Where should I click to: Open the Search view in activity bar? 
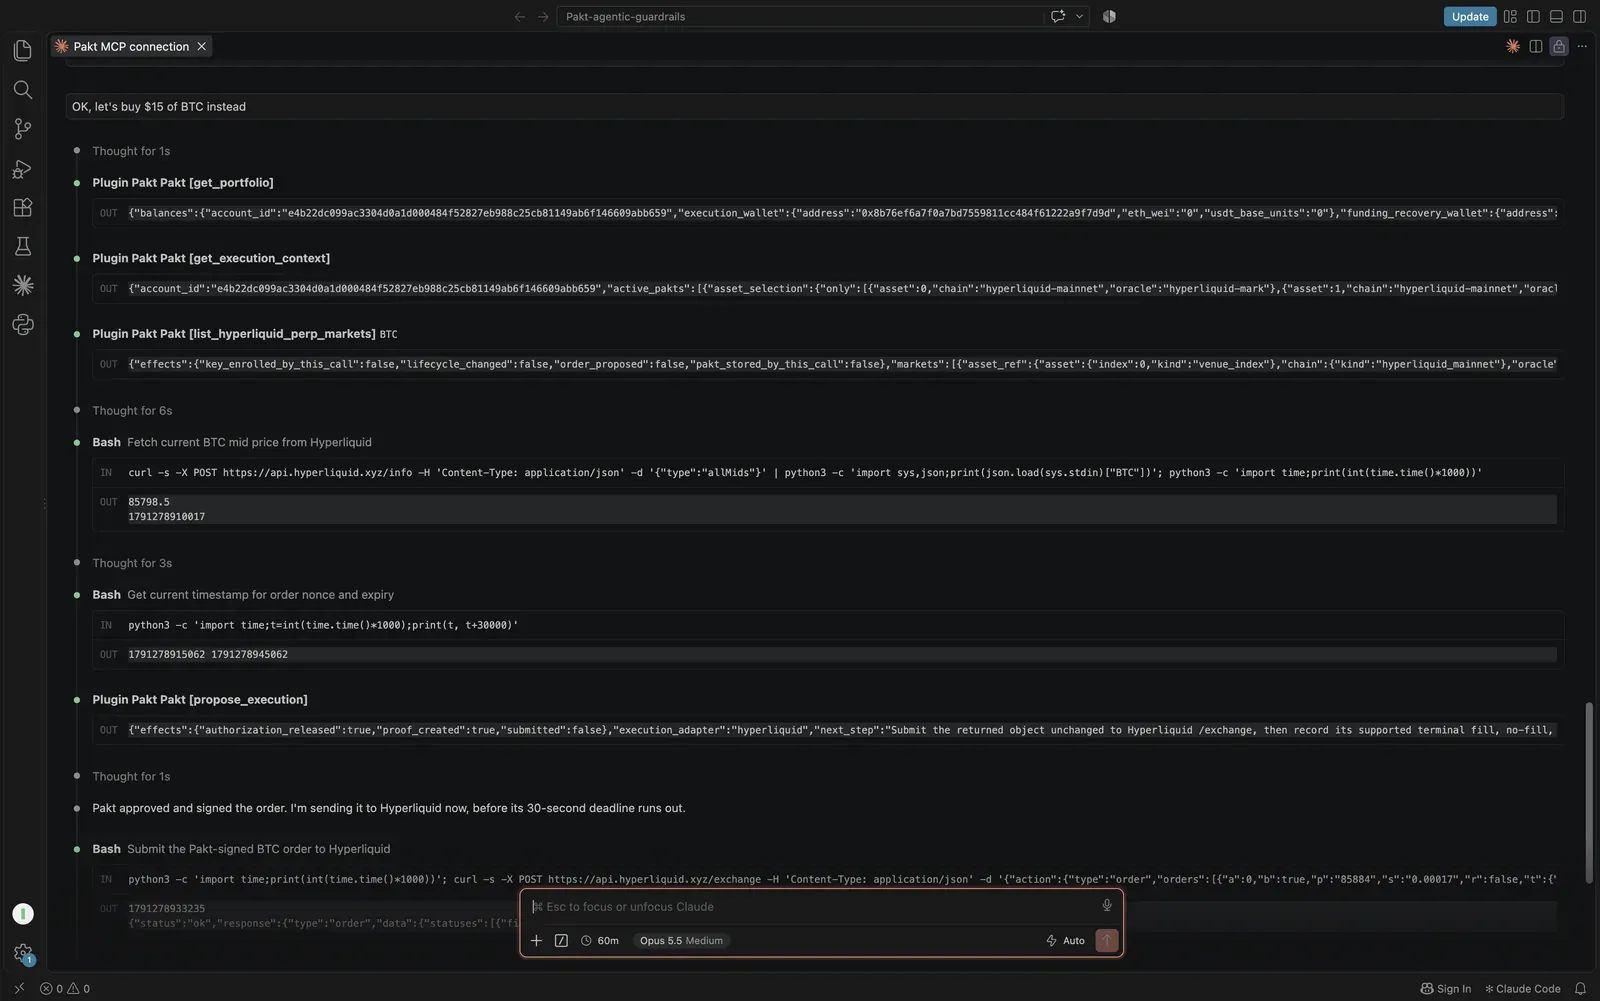[x=22, y=90]
